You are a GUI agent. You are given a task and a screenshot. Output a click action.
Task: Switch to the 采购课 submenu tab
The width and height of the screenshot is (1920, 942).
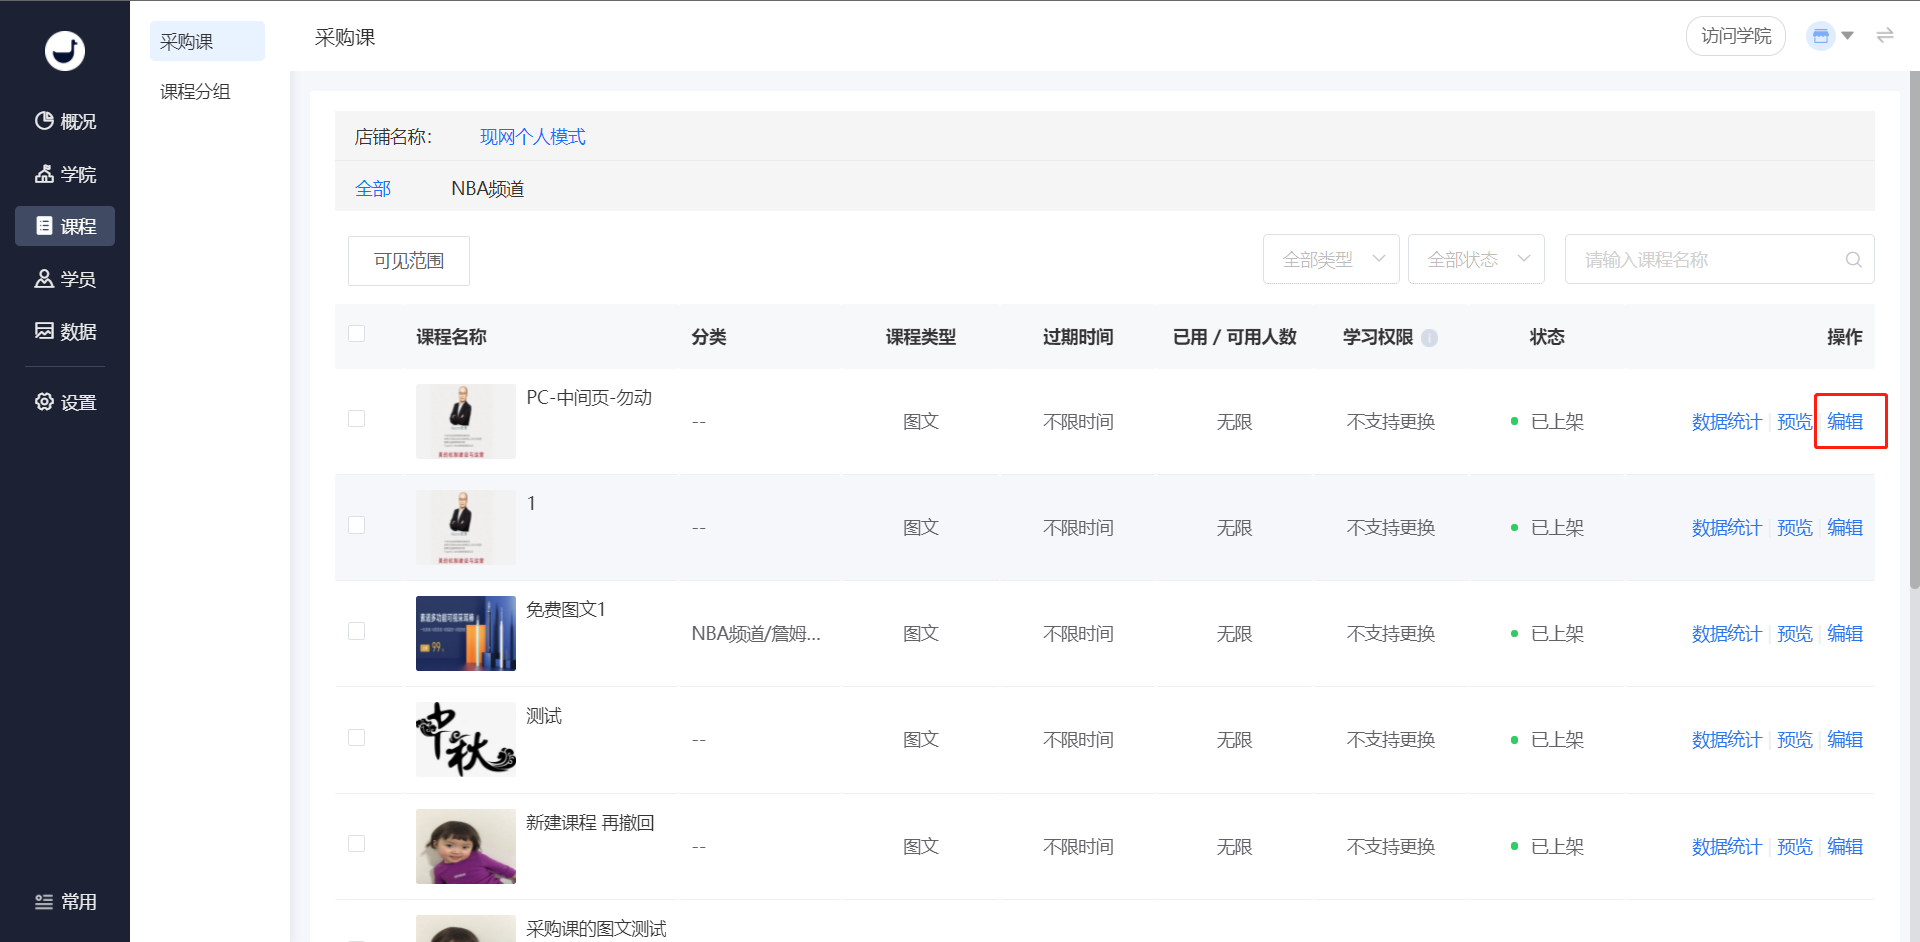(207, 41)
